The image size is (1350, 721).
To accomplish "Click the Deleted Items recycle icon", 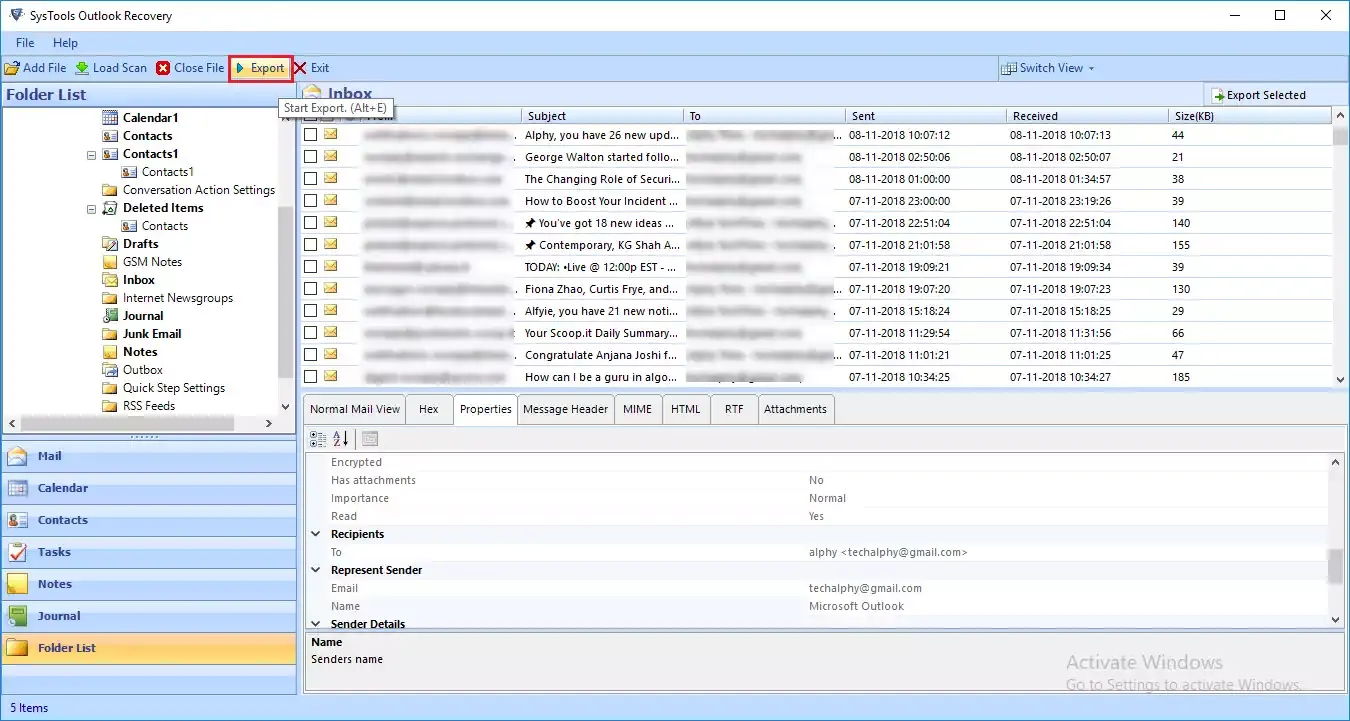I will click(x=110, y=208).
